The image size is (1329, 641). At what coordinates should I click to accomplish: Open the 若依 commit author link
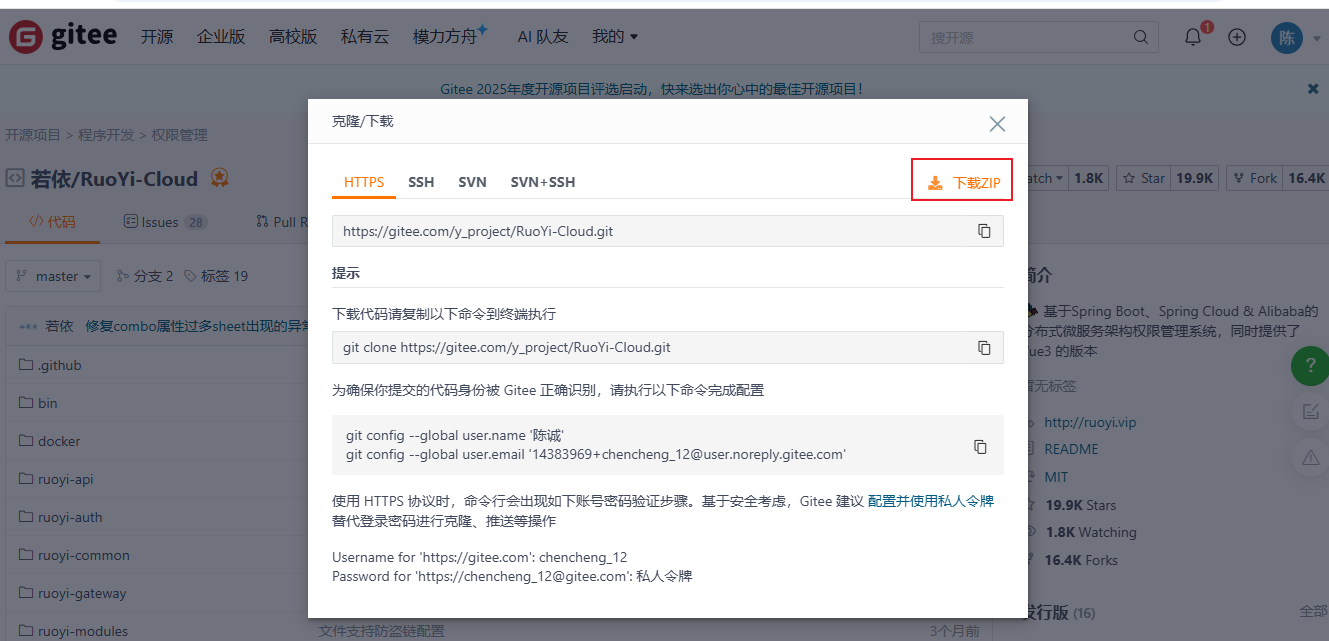59,326
